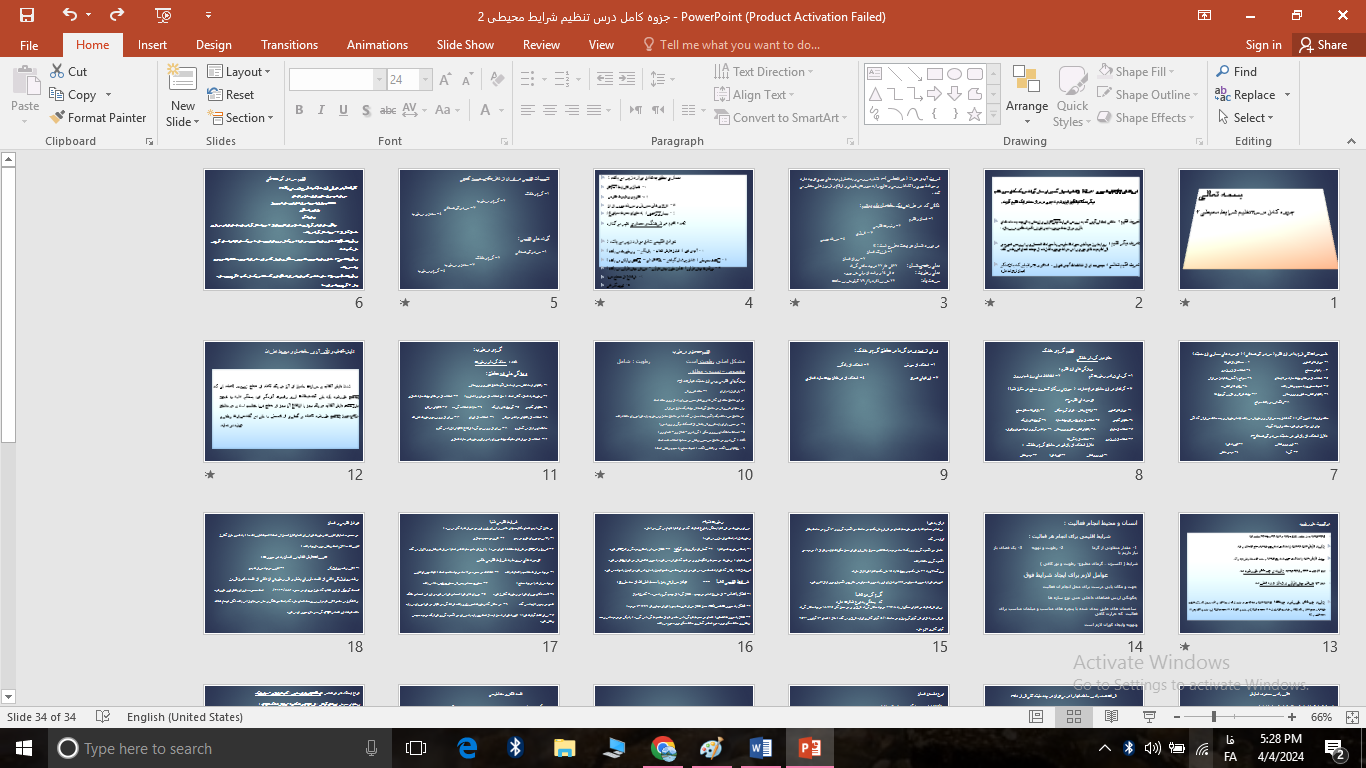Open the Transitions ribbon tab
The image size is (1366, 768).
coord(289,45)
